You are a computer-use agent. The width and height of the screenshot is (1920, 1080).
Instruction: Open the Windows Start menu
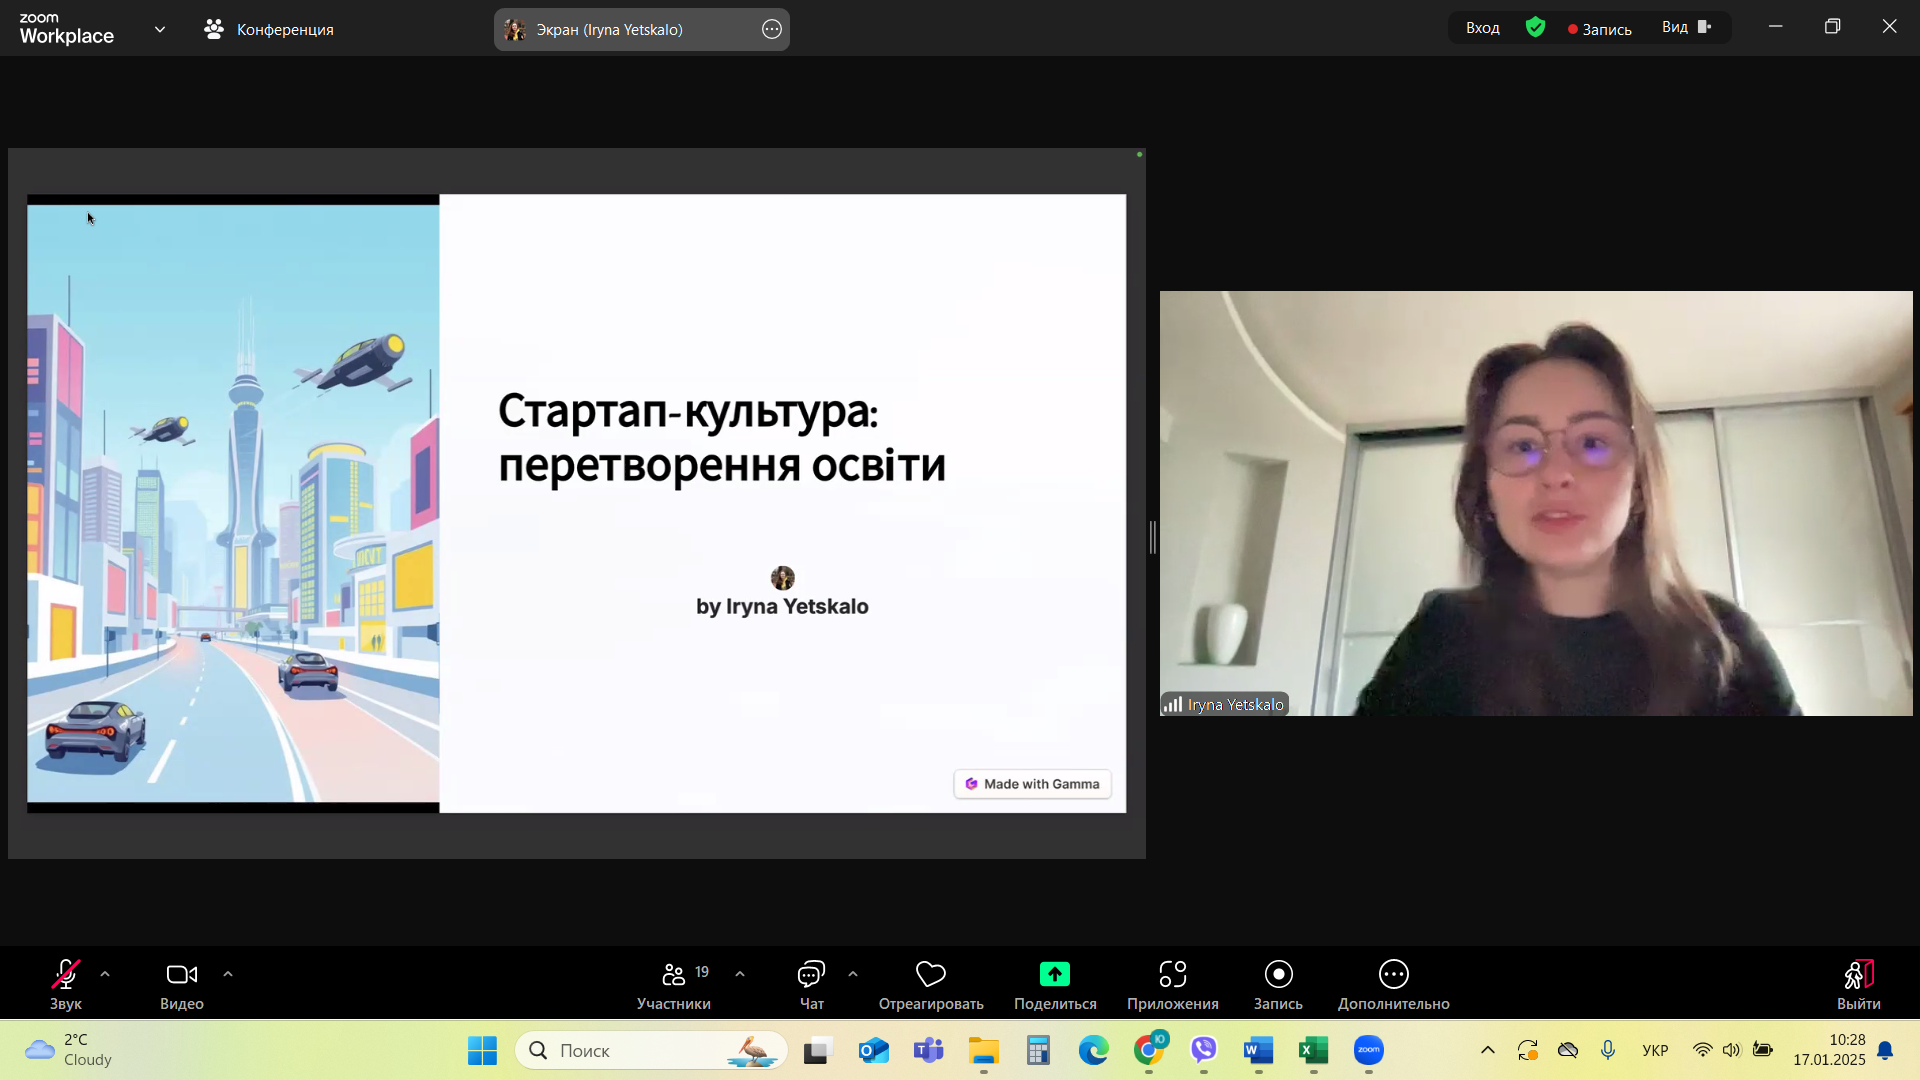pyautogui.click(x=482, y=1050)
